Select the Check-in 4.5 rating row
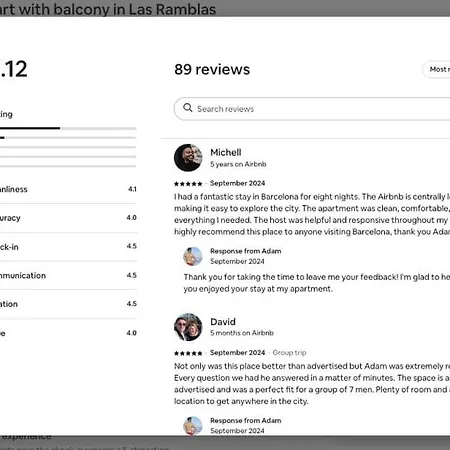The image size is (450, 450). pyautogui.click(x=68, y=247)
